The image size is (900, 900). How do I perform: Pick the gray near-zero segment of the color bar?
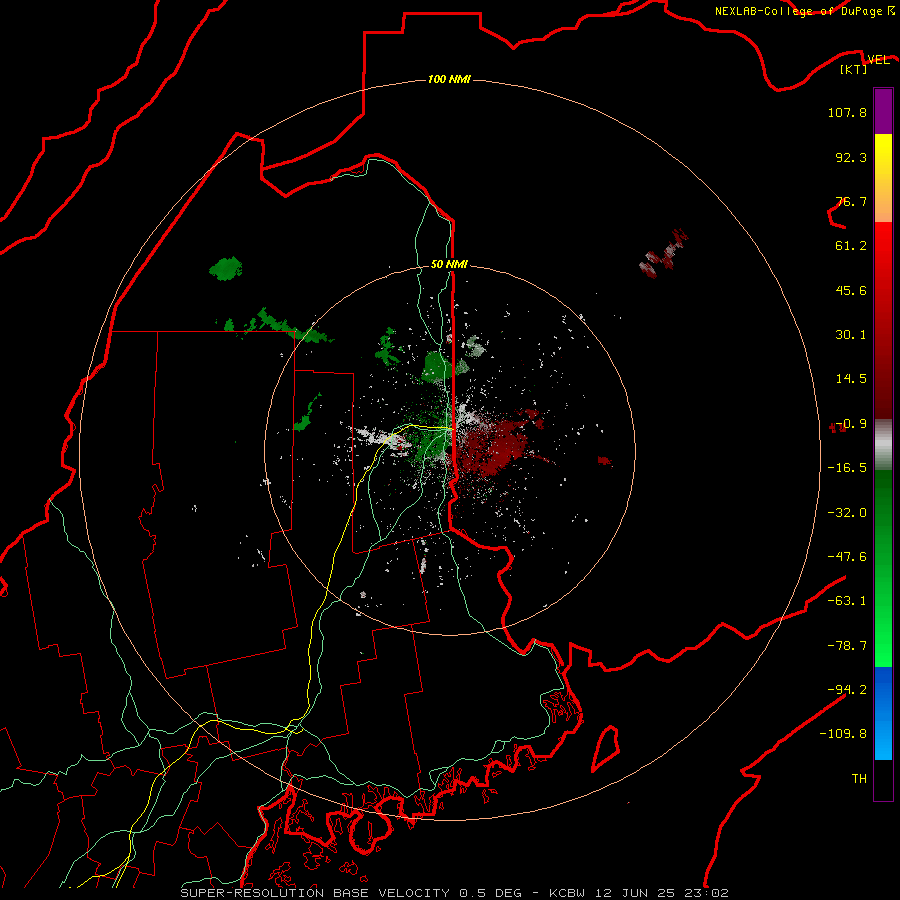tap(883, 445)
